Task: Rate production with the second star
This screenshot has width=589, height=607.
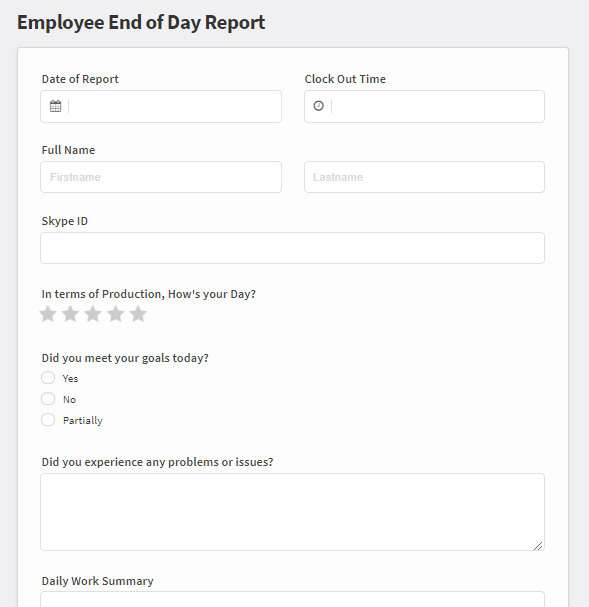Action: [70, 314]
